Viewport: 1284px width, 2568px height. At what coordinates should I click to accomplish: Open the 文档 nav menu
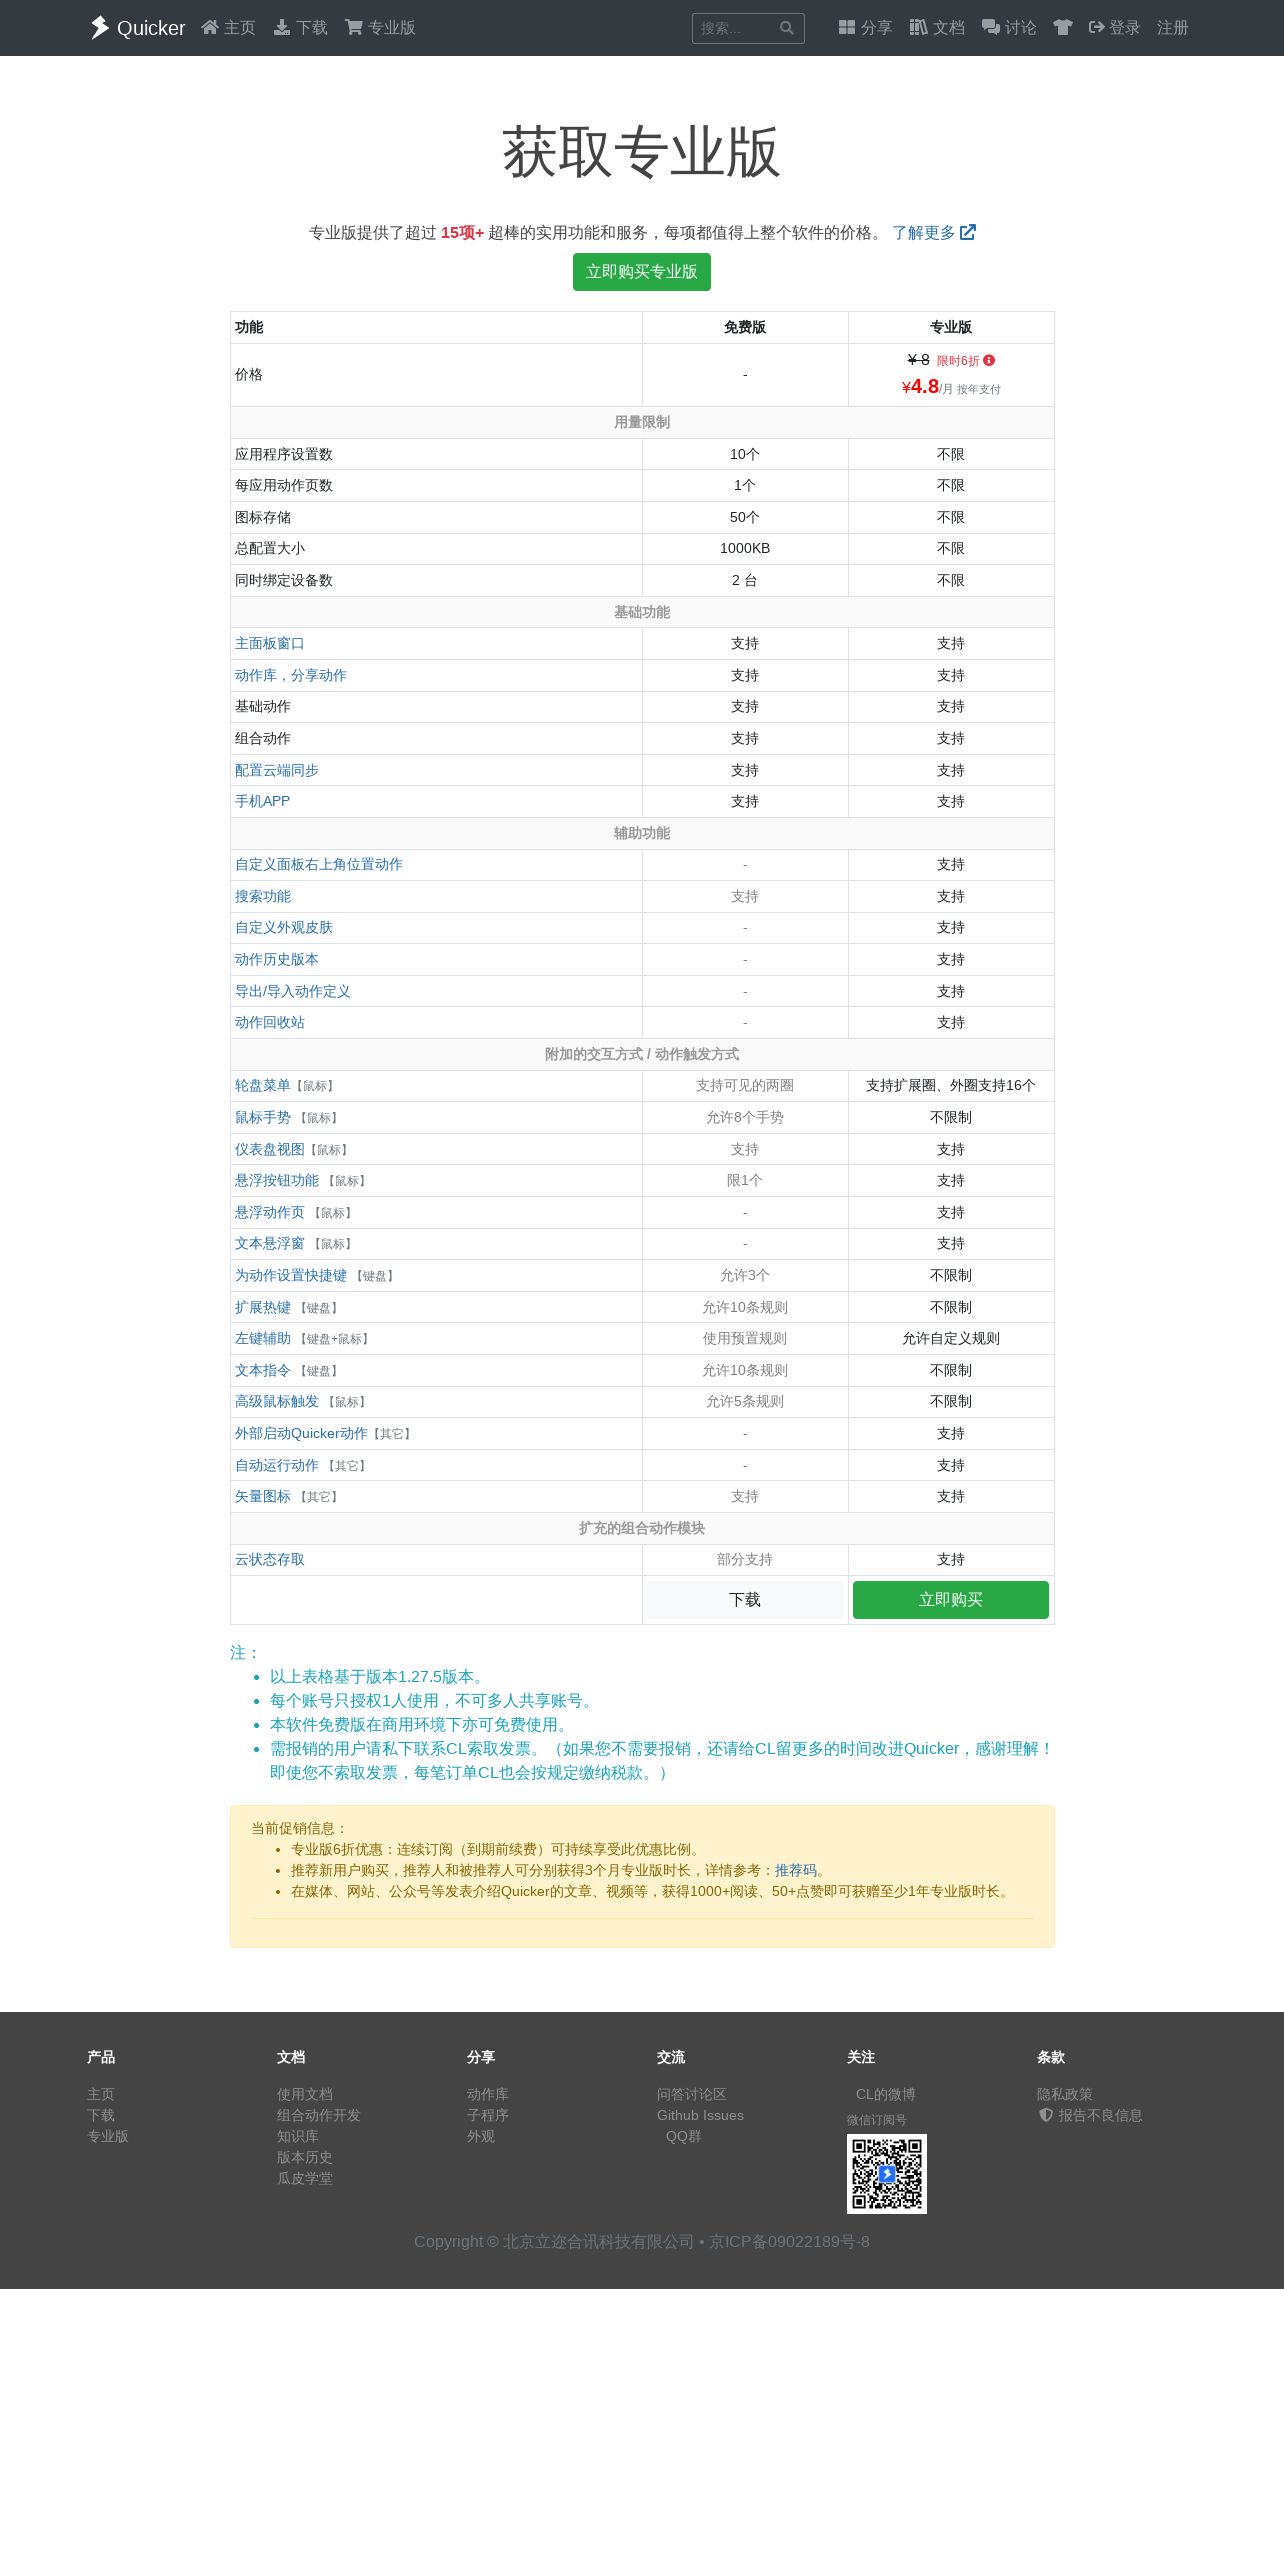tap(937, 28)
